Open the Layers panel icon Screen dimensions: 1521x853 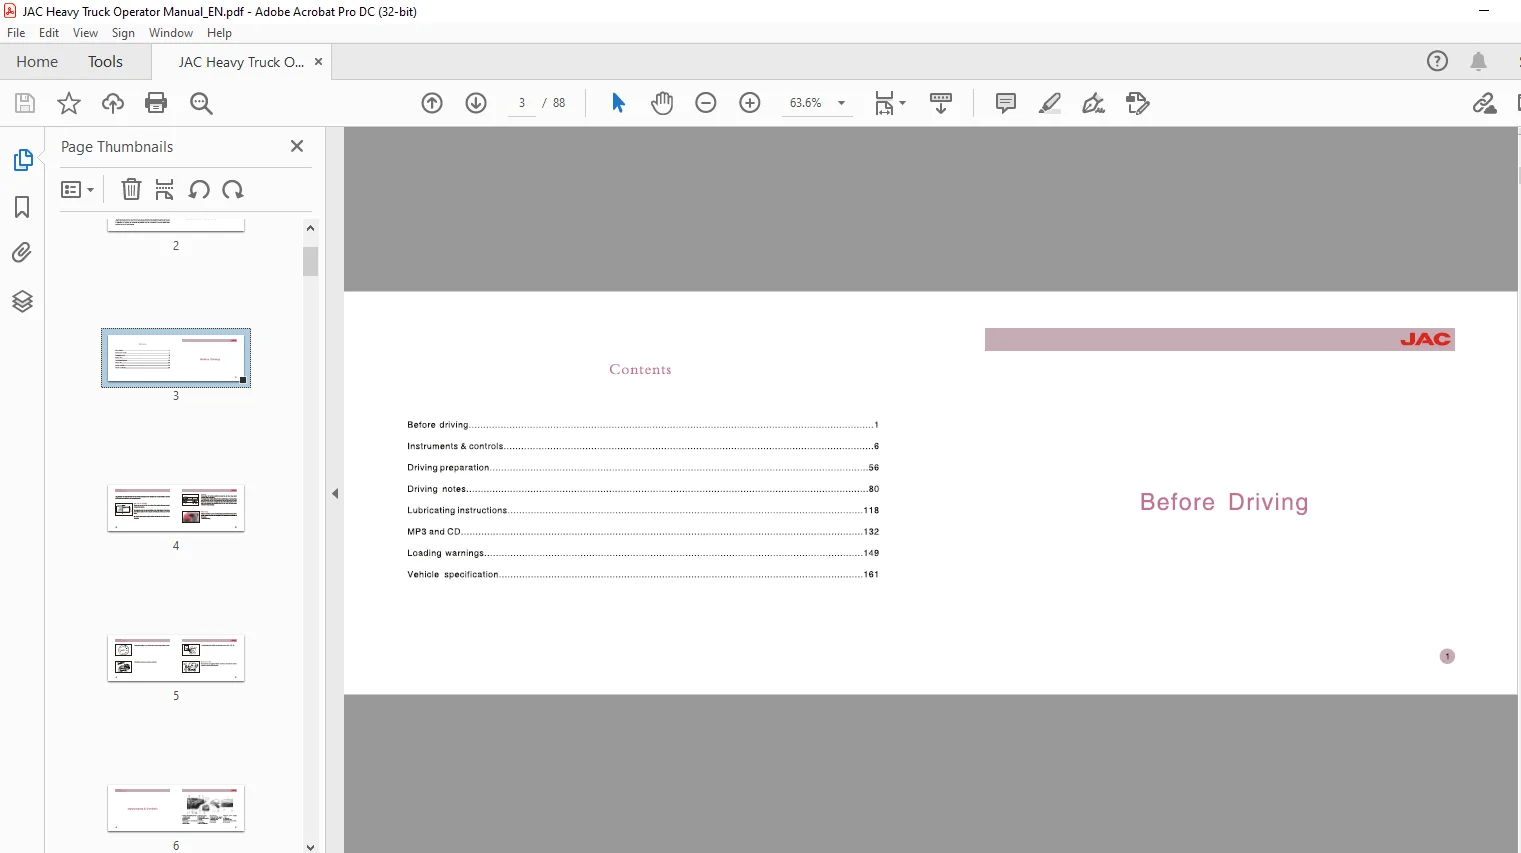(22, 301)
